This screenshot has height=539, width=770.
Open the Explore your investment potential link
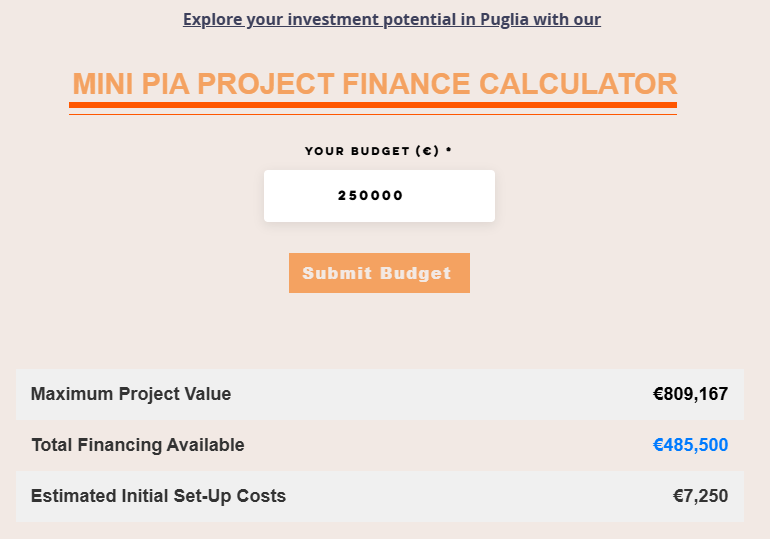click(392, 19)
